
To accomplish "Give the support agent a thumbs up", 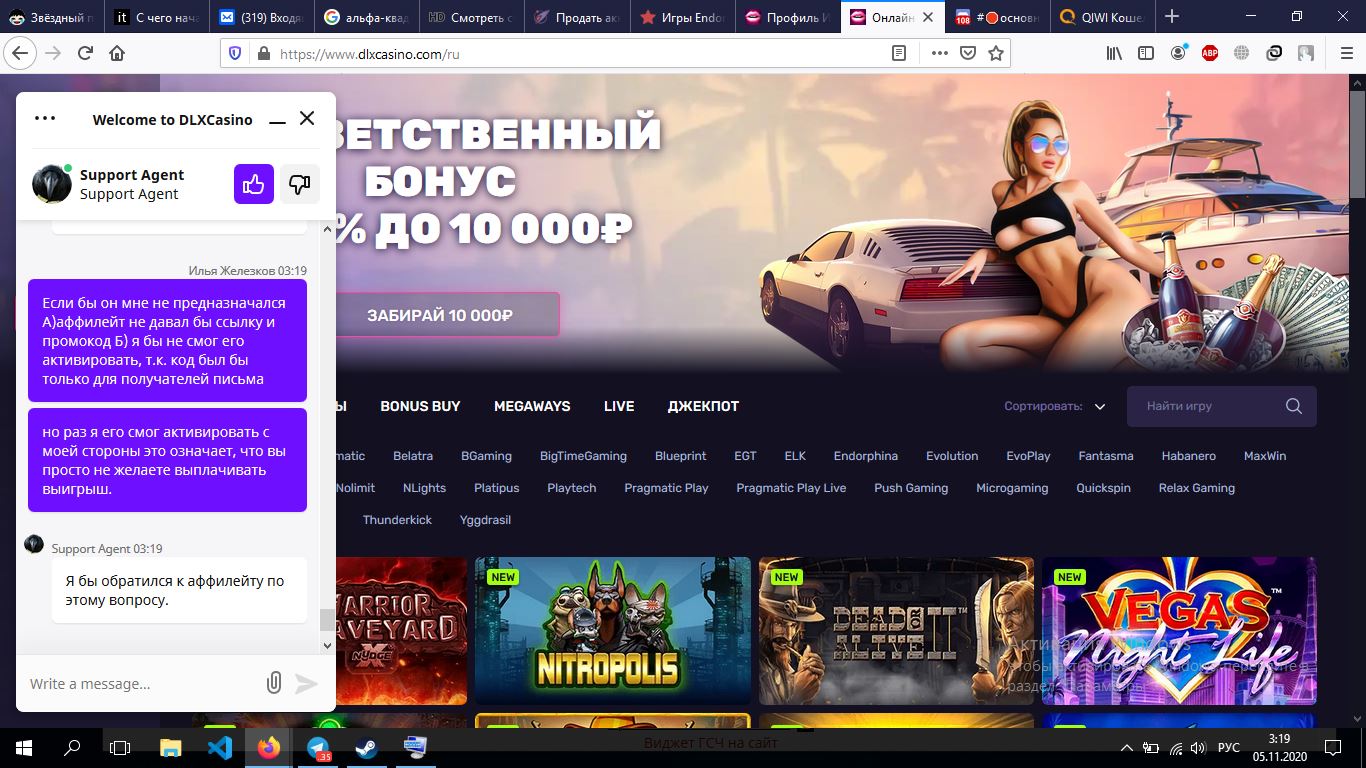I will point(254,184).
